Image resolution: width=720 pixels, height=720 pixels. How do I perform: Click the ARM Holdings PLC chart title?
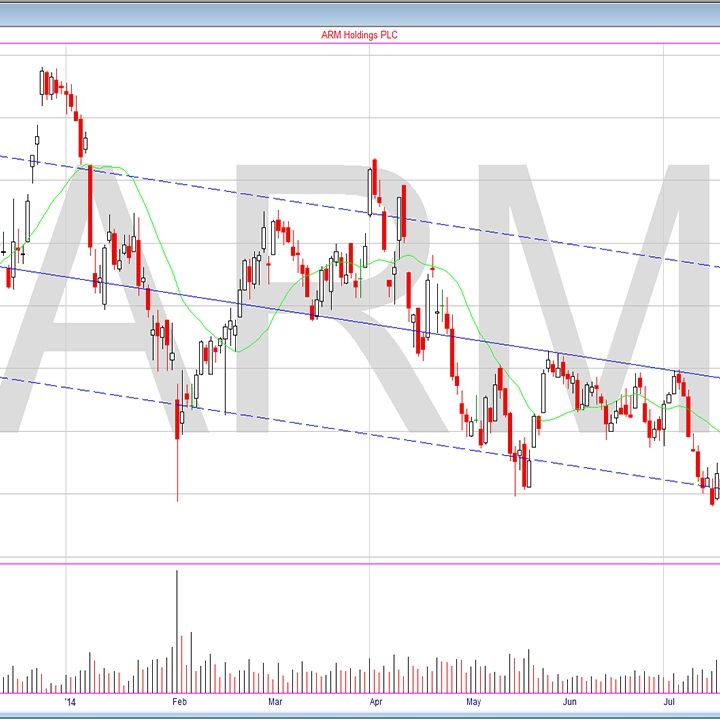tap(359, 35)
